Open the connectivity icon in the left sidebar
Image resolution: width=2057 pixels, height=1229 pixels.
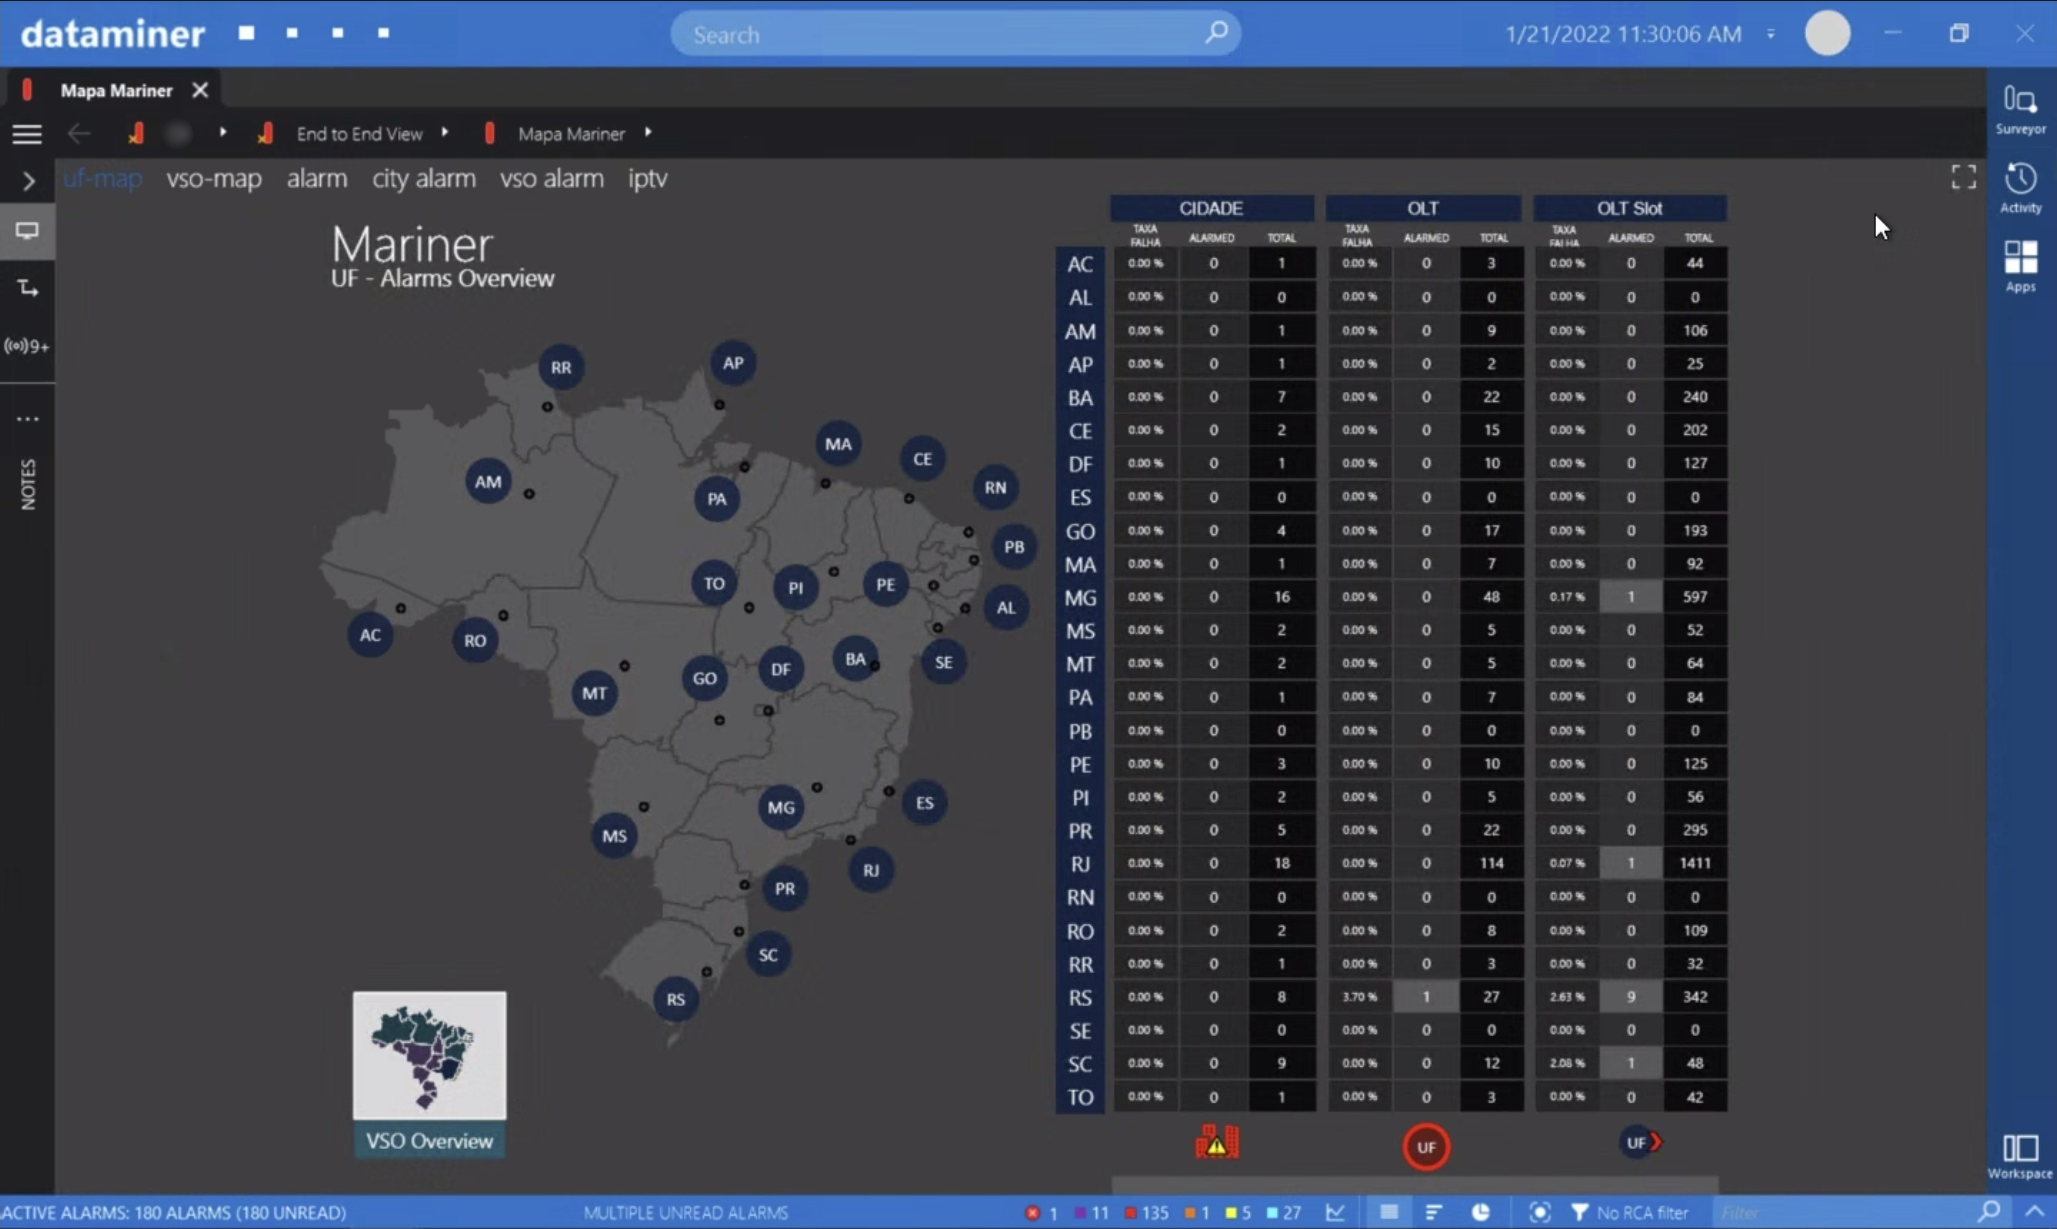27,288
